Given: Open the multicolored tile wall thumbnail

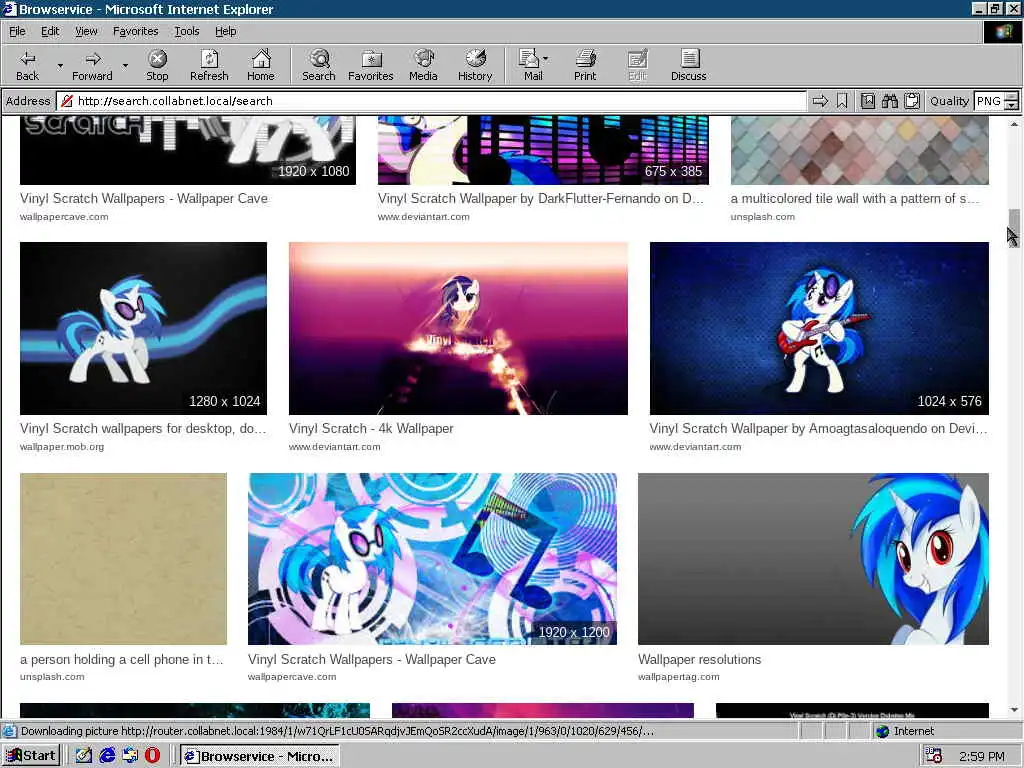Looking at the screenshot, I should (x=859, y=150).
